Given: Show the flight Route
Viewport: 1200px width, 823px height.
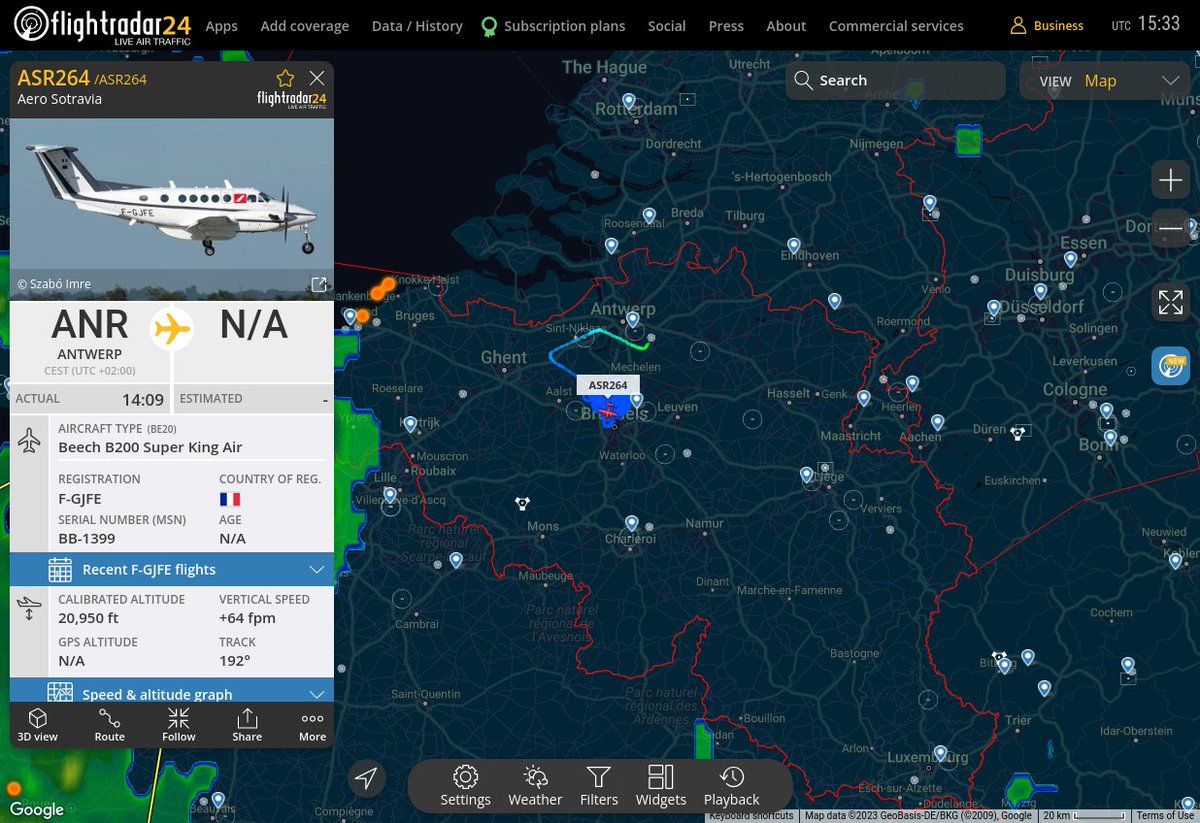Looking at the screenshot, I should (x=110, y=725).
